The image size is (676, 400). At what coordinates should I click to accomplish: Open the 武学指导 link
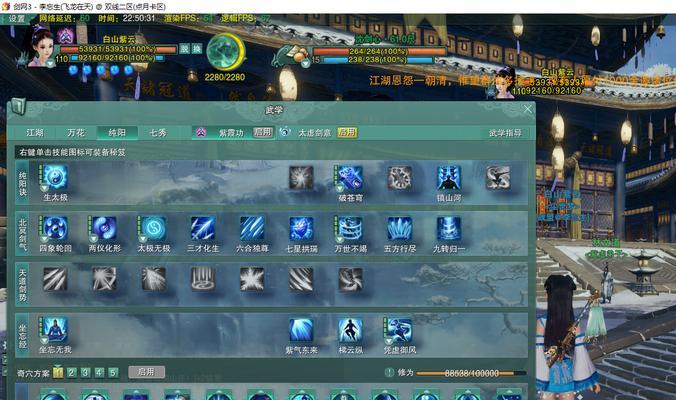[505, 133]
